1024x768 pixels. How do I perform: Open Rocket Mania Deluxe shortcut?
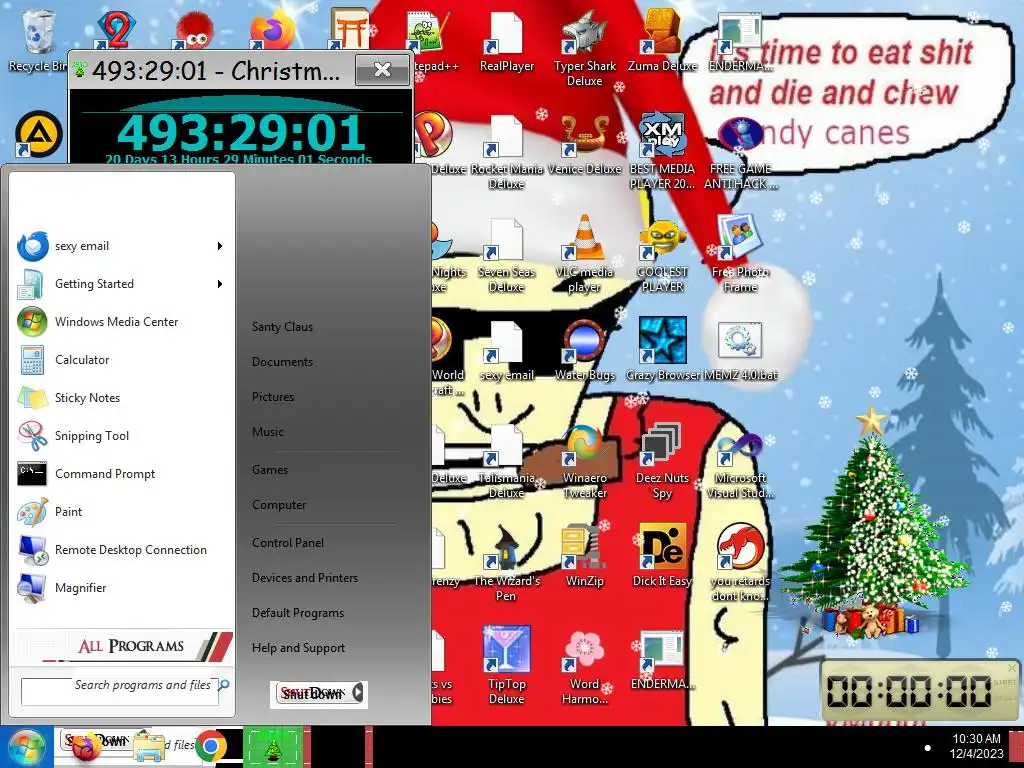[x=506, y=152]
